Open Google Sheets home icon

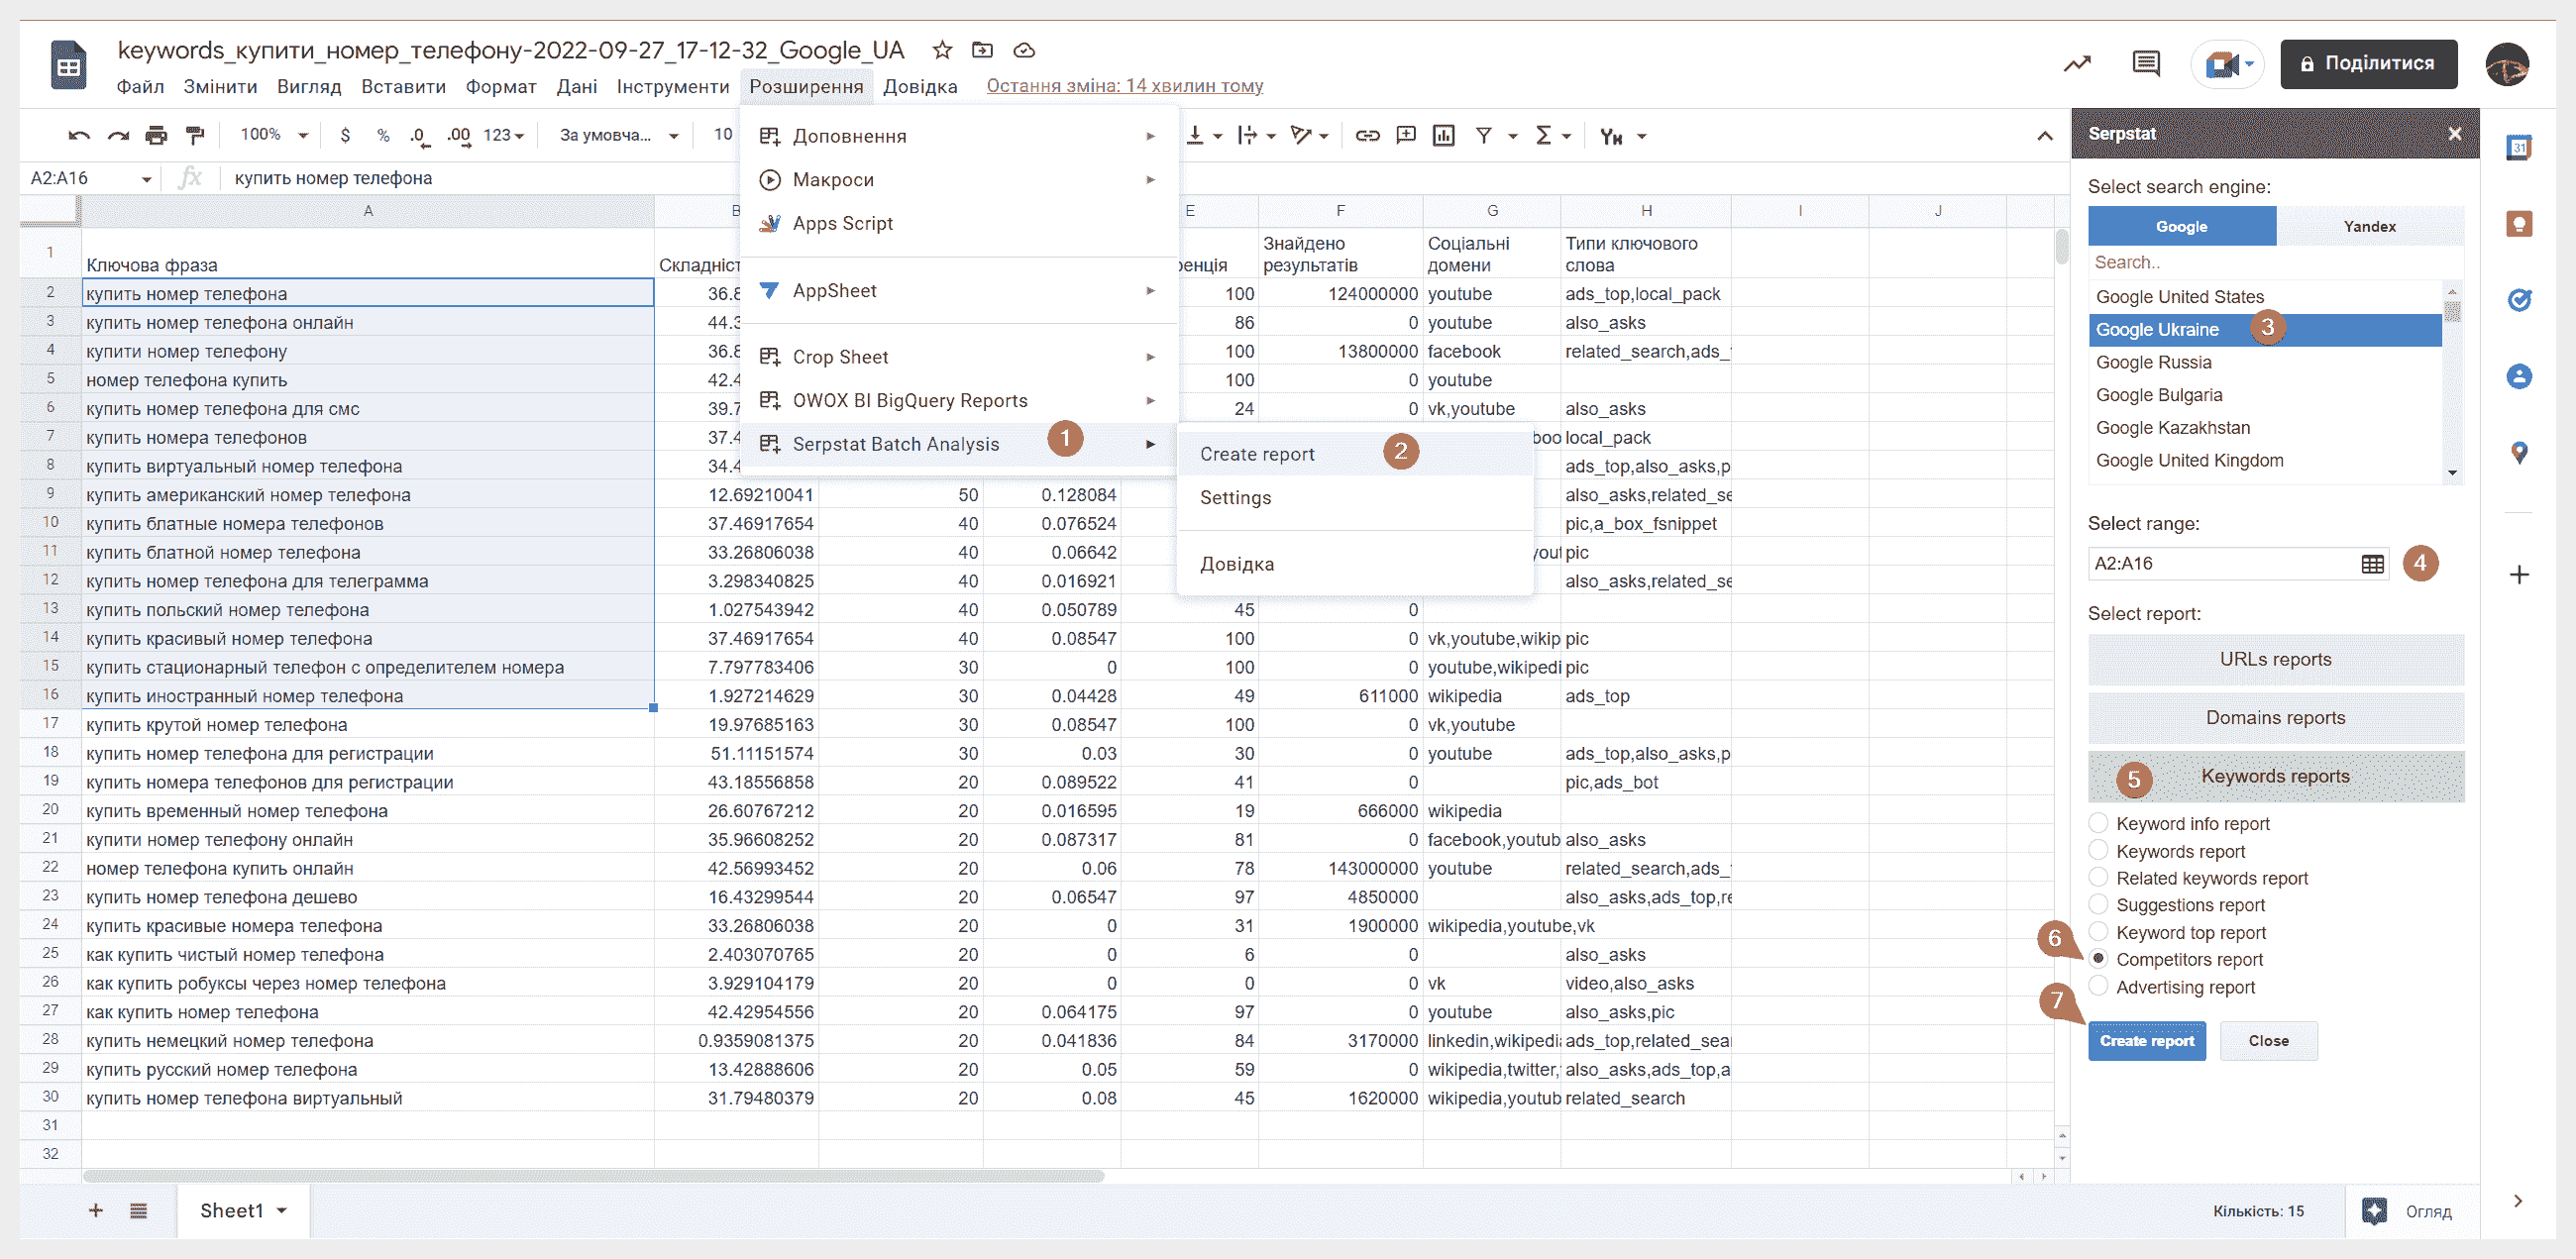pos(68,65)
